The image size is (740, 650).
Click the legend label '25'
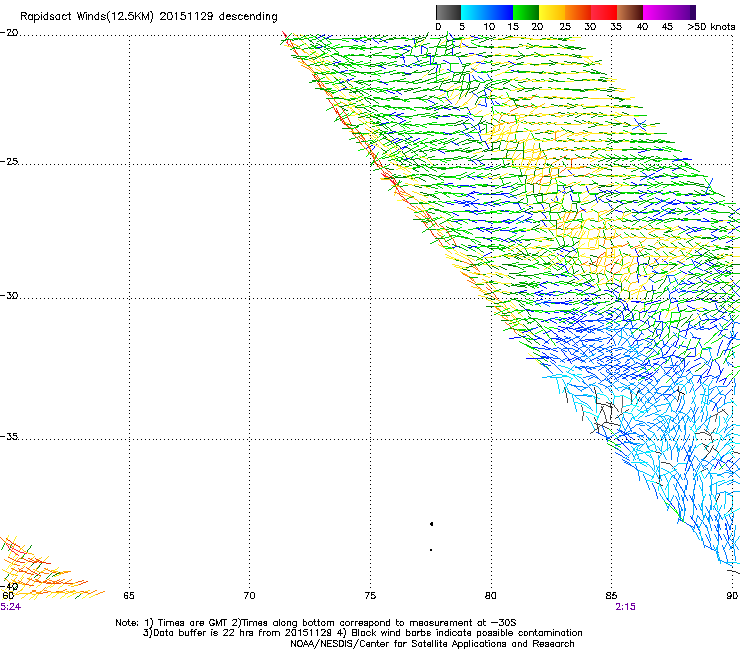tap(565, 27)
